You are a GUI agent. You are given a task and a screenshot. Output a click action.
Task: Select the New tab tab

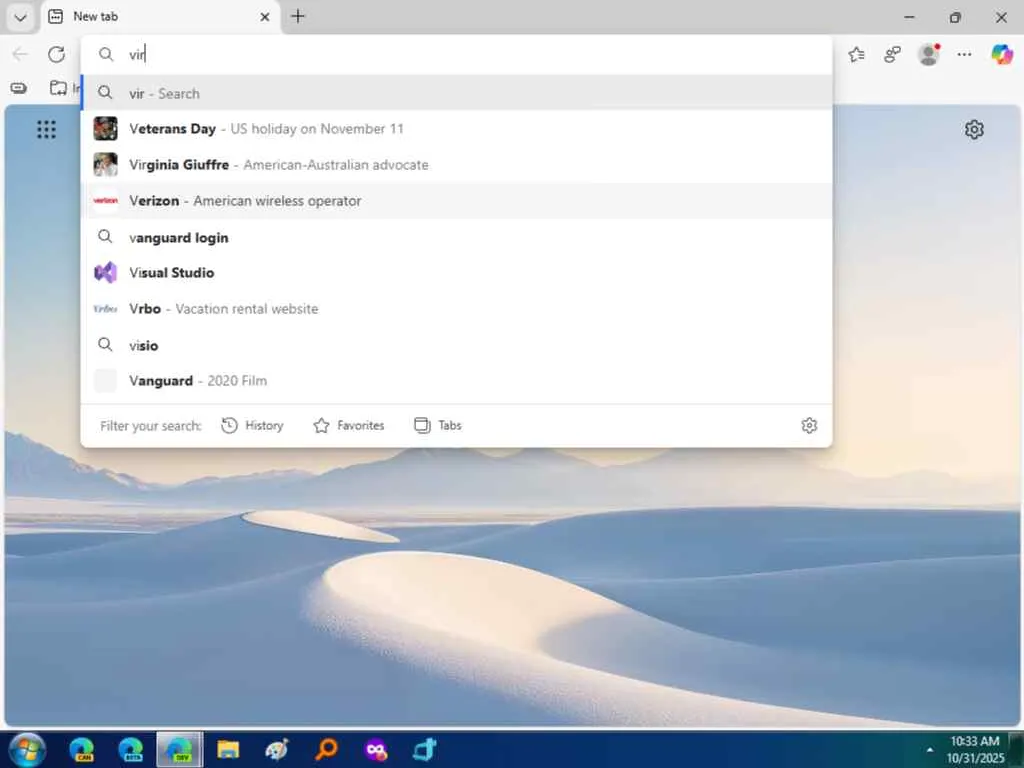click(x=161, y=17)
